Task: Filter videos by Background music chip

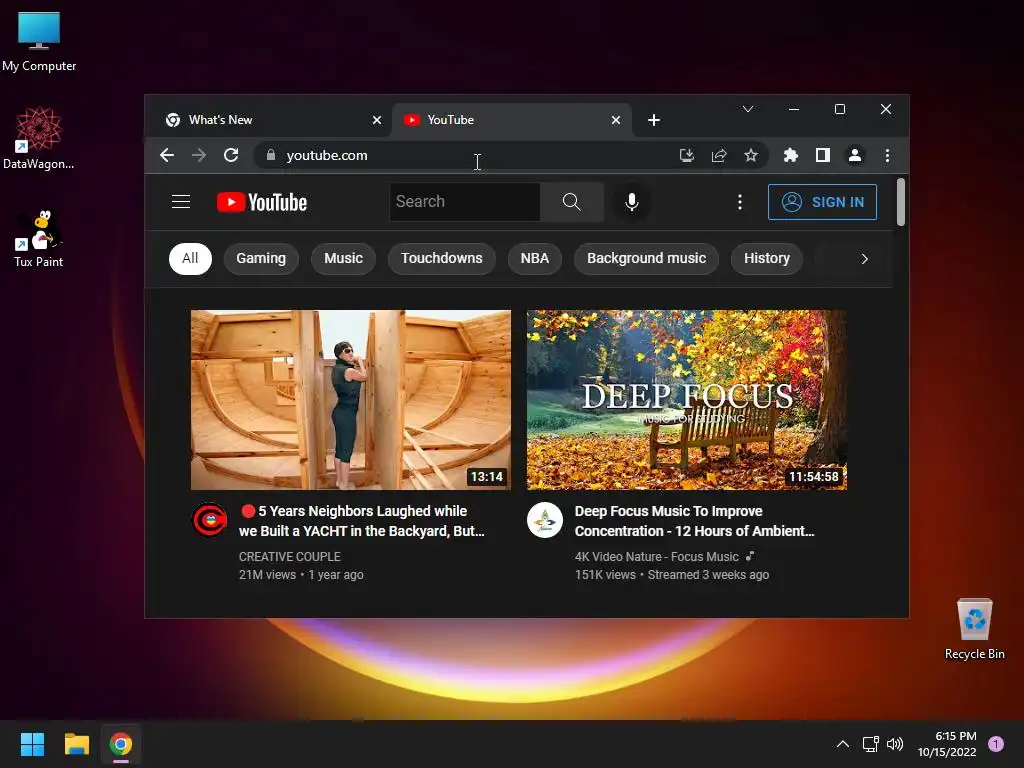Action: point(646,259)
